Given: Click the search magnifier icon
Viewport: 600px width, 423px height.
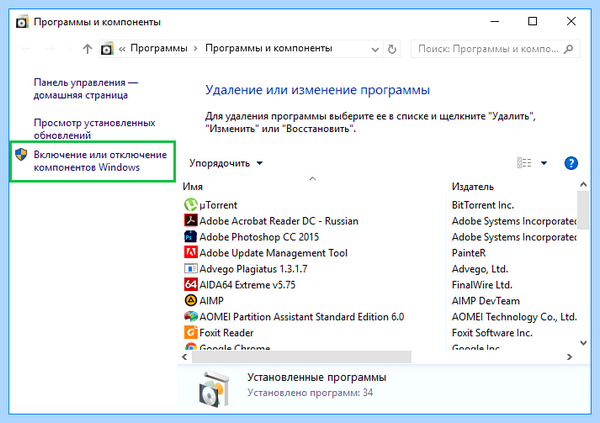Looking at the screenshot, I should (569, 49).
